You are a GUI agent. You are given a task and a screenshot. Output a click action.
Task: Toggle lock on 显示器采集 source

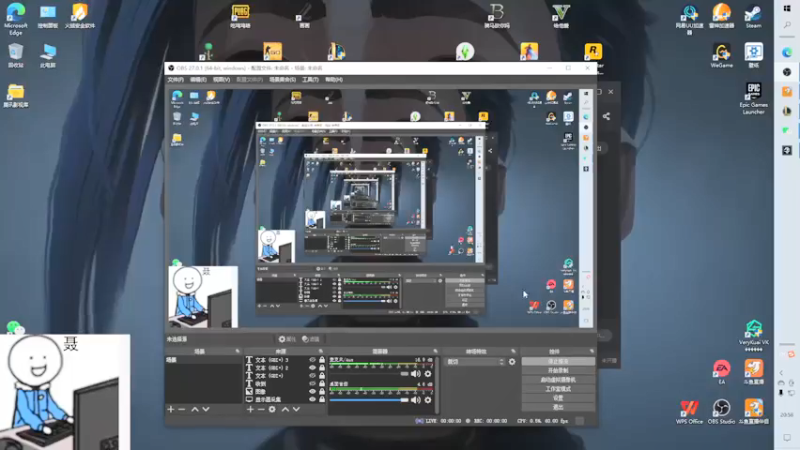322,399
